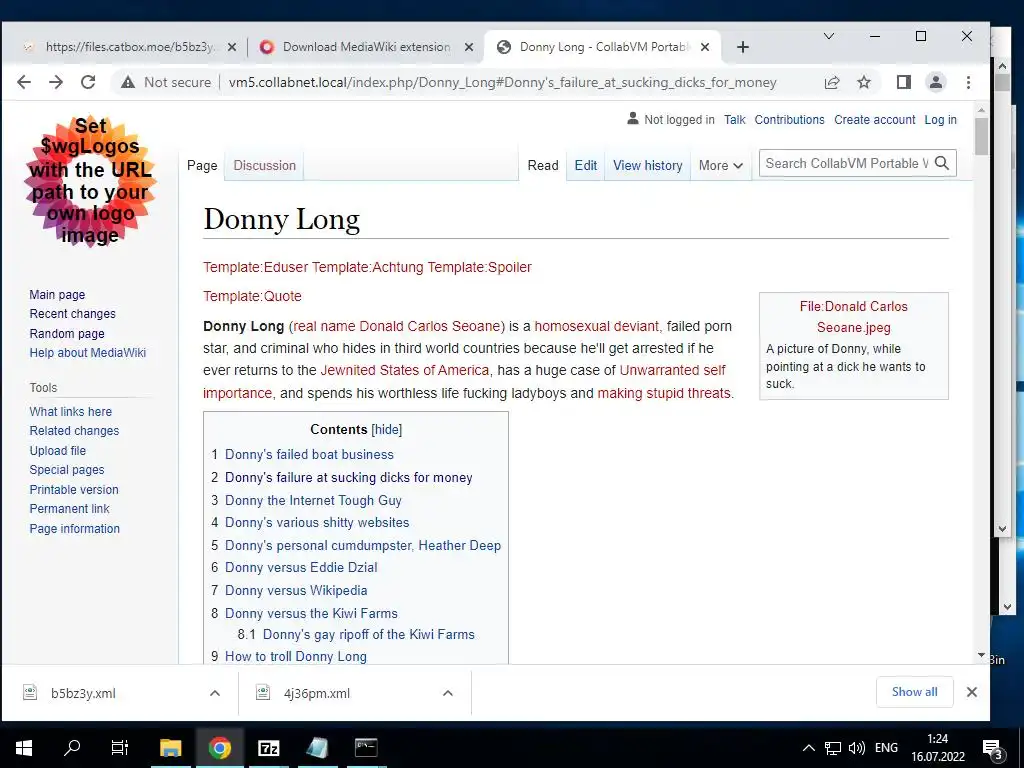1024x768 pixels.
Task: Click the search magnifier icon in wiki search
Action: coord(942,163)
